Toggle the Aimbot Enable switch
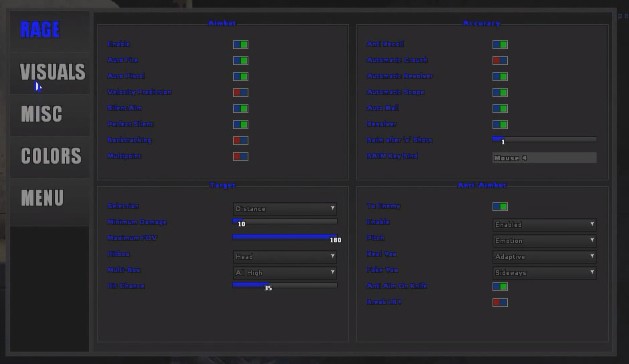This screenshot has height=364, width=629. coord(241,45)
